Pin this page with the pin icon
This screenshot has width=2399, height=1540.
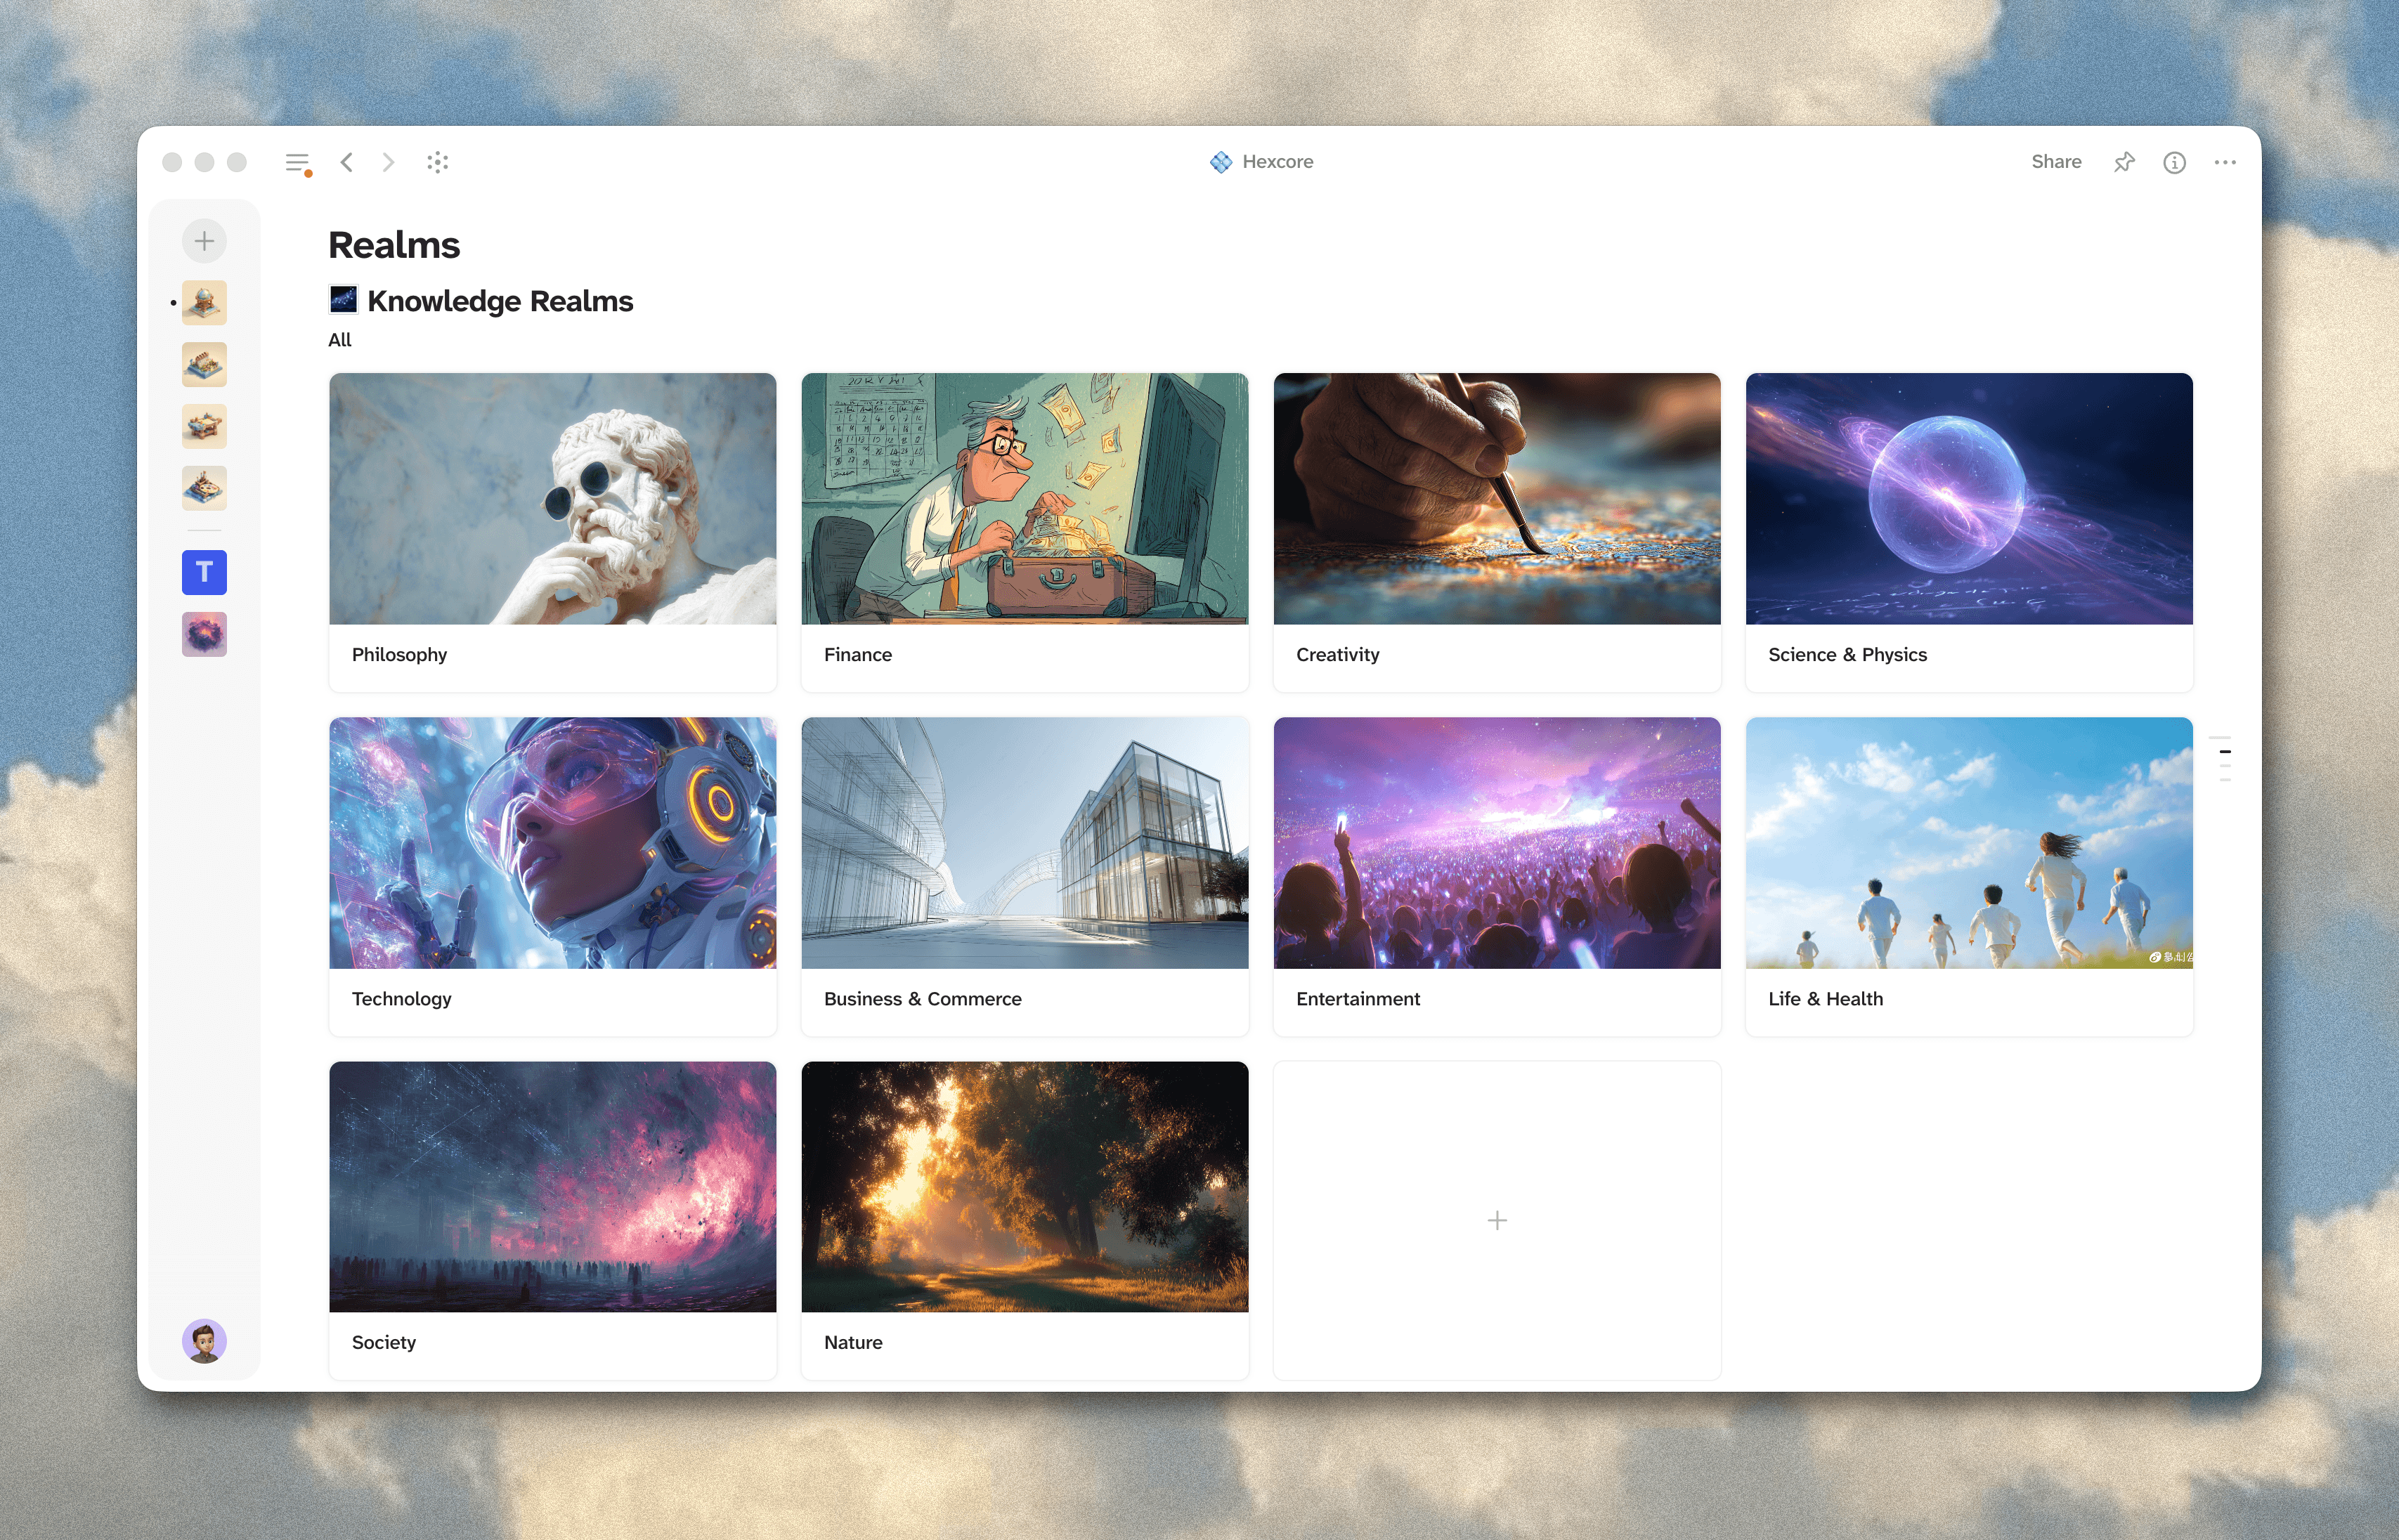tap(2124, 162)
